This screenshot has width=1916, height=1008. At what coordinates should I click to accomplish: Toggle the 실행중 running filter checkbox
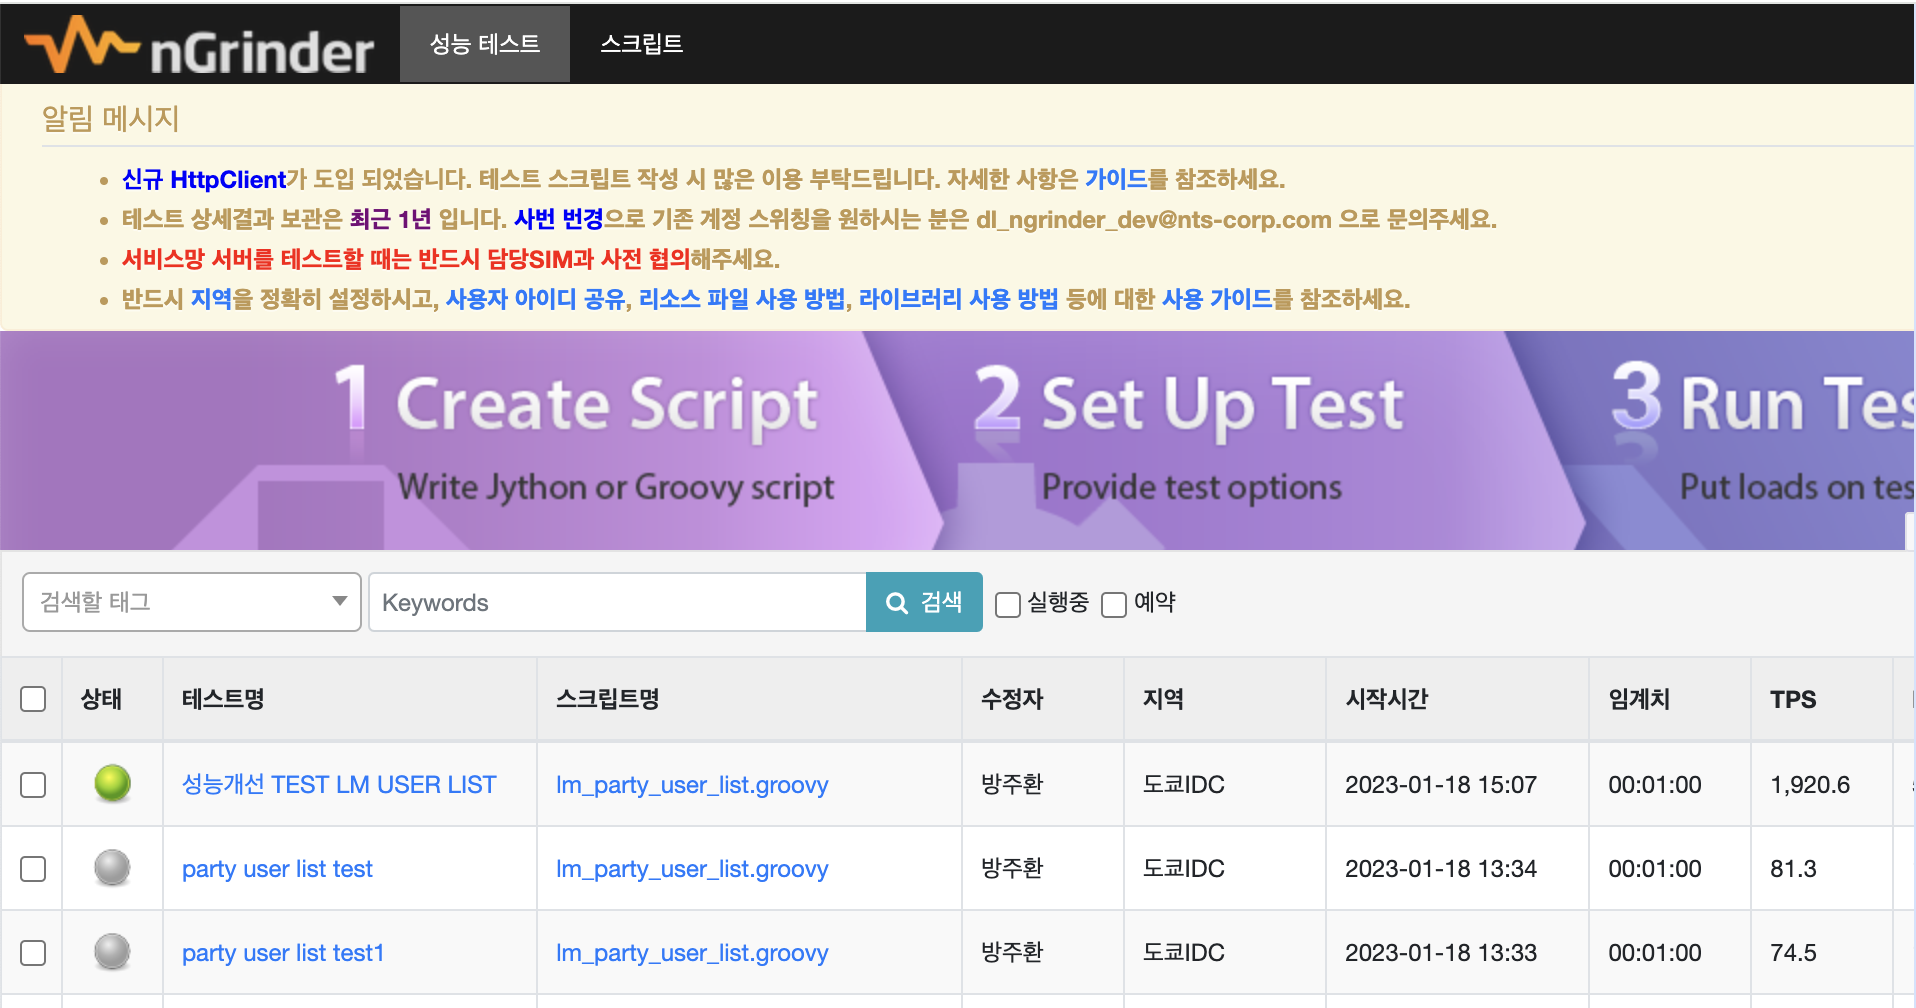(x=1008, y=604)
